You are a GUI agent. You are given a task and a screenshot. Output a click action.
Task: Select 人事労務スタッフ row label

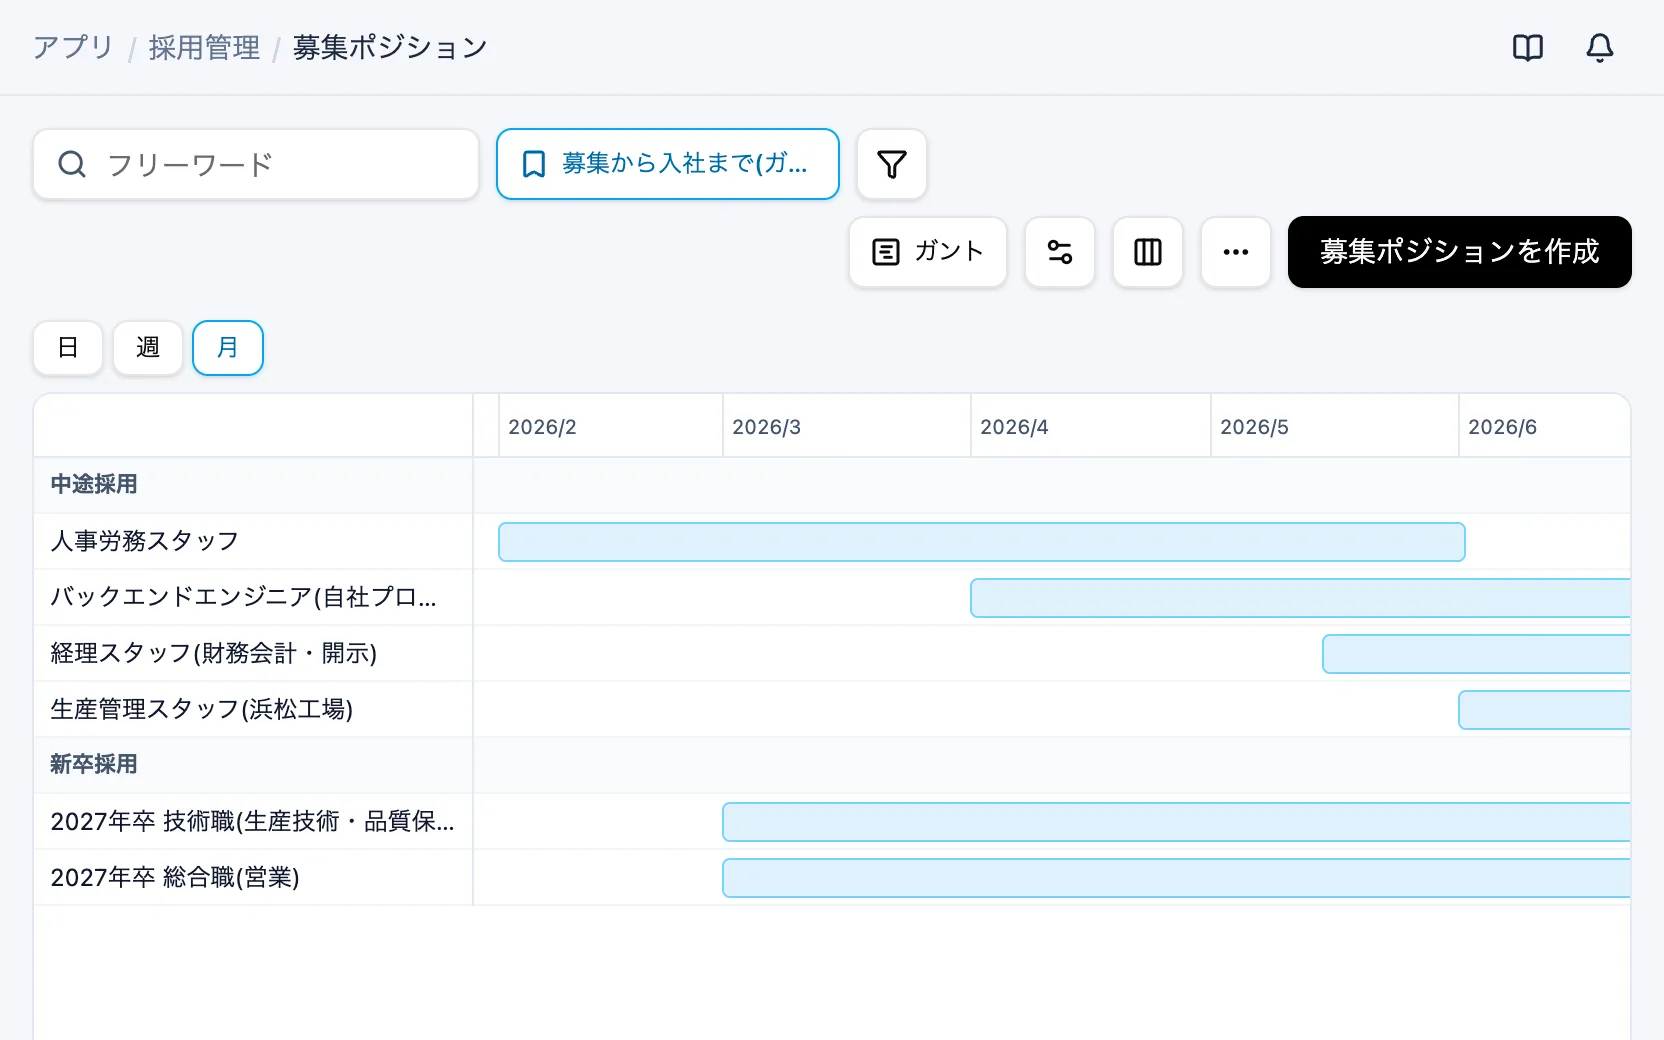click(x=145, y=541)
